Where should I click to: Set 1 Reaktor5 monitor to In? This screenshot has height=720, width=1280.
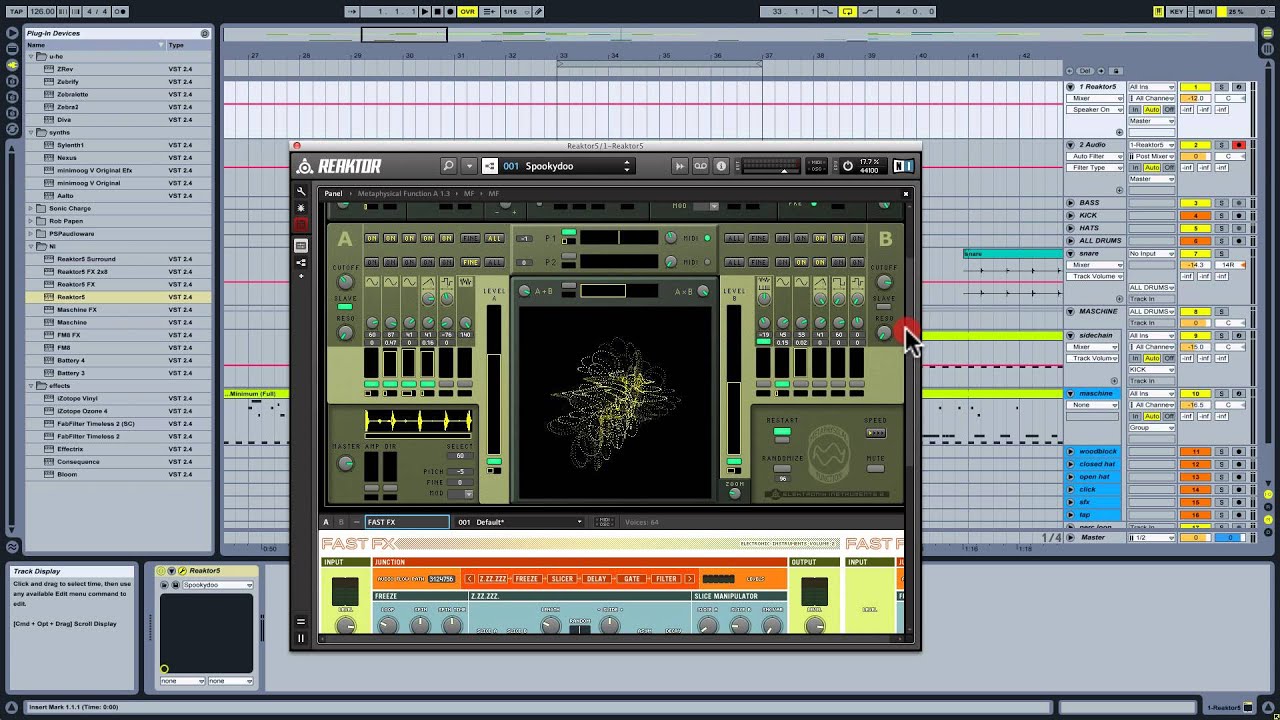coord(1135,109)
